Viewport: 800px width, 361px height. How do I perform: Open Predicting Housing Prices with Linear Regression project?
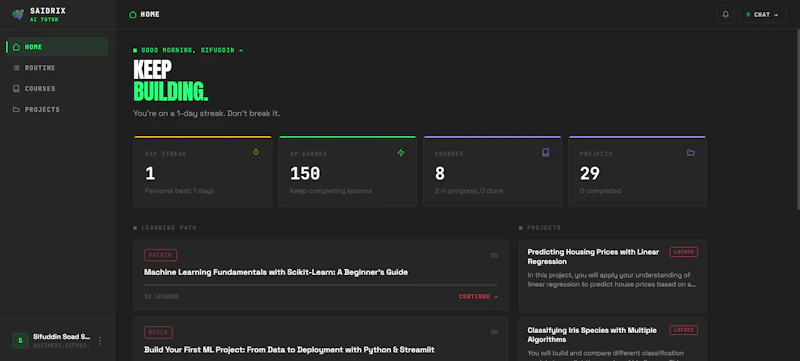pyautogui.click(x=593, y=256)
